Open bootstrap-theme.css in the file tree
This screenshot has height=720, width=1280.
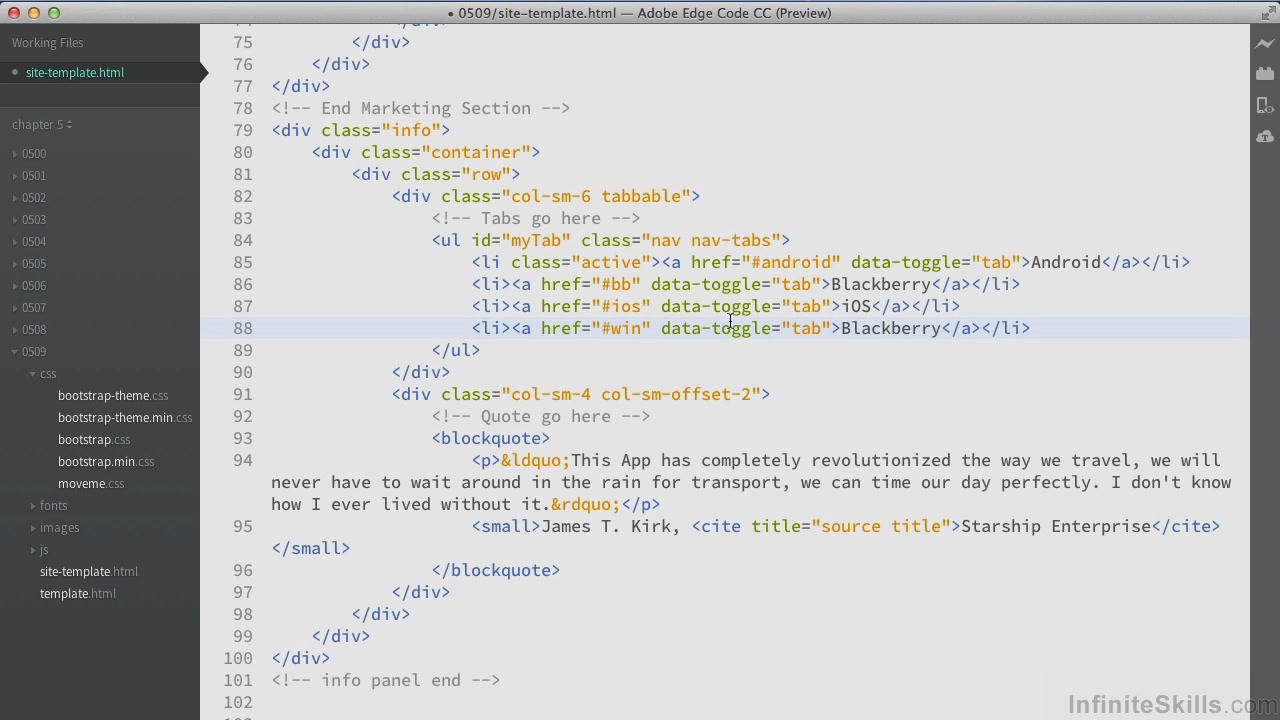(113, 396)
